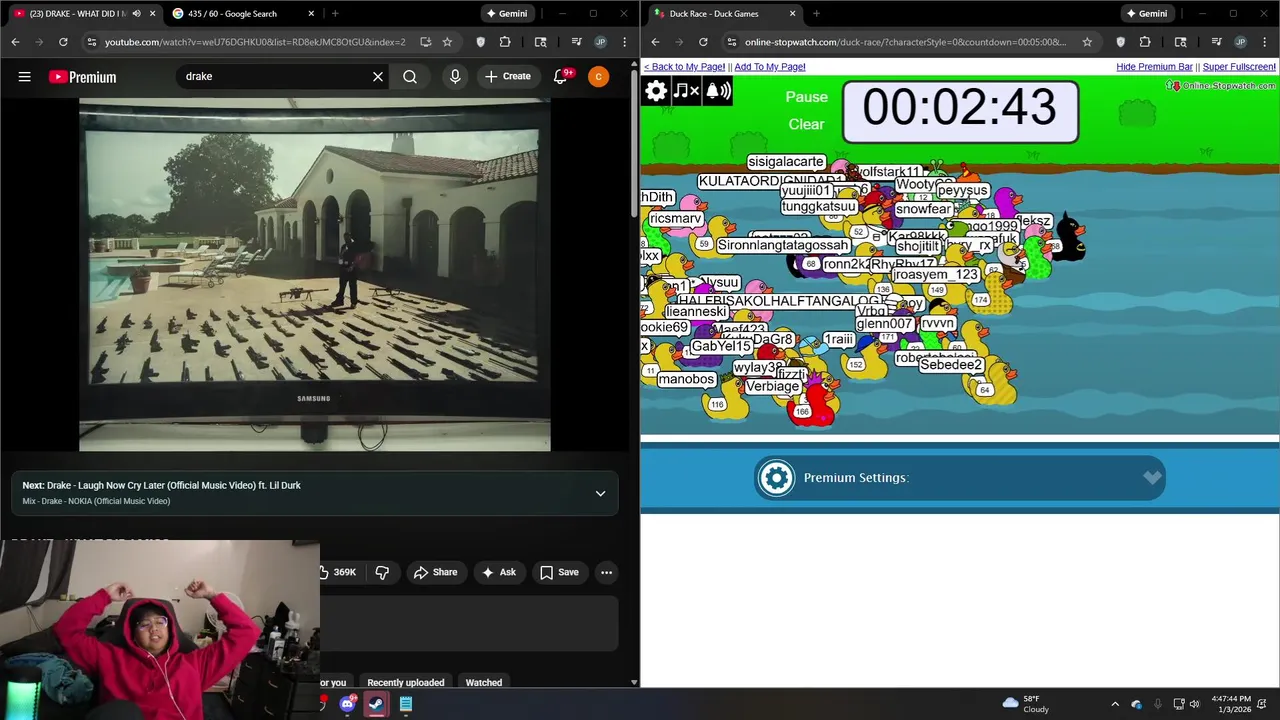Open volume control in system tray

[x=1194, y=704]
